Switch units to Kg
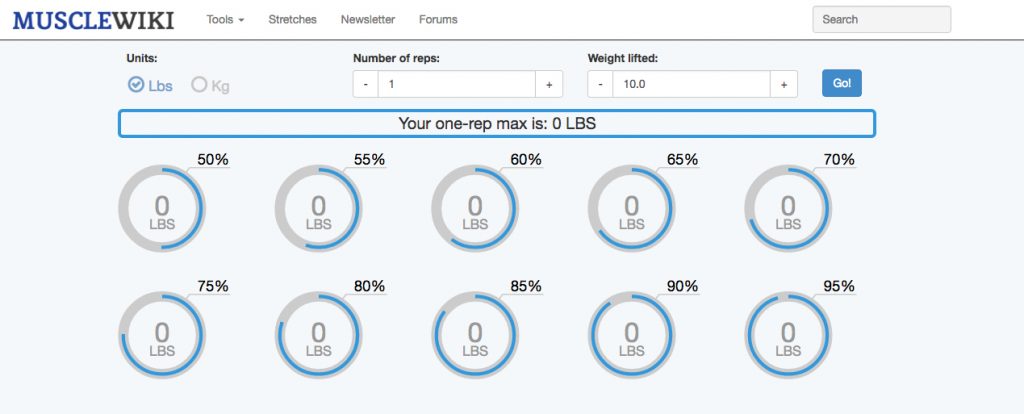The width and height of the screenshot is (1024, 414). pyautogui.click(x=210, y=85)
